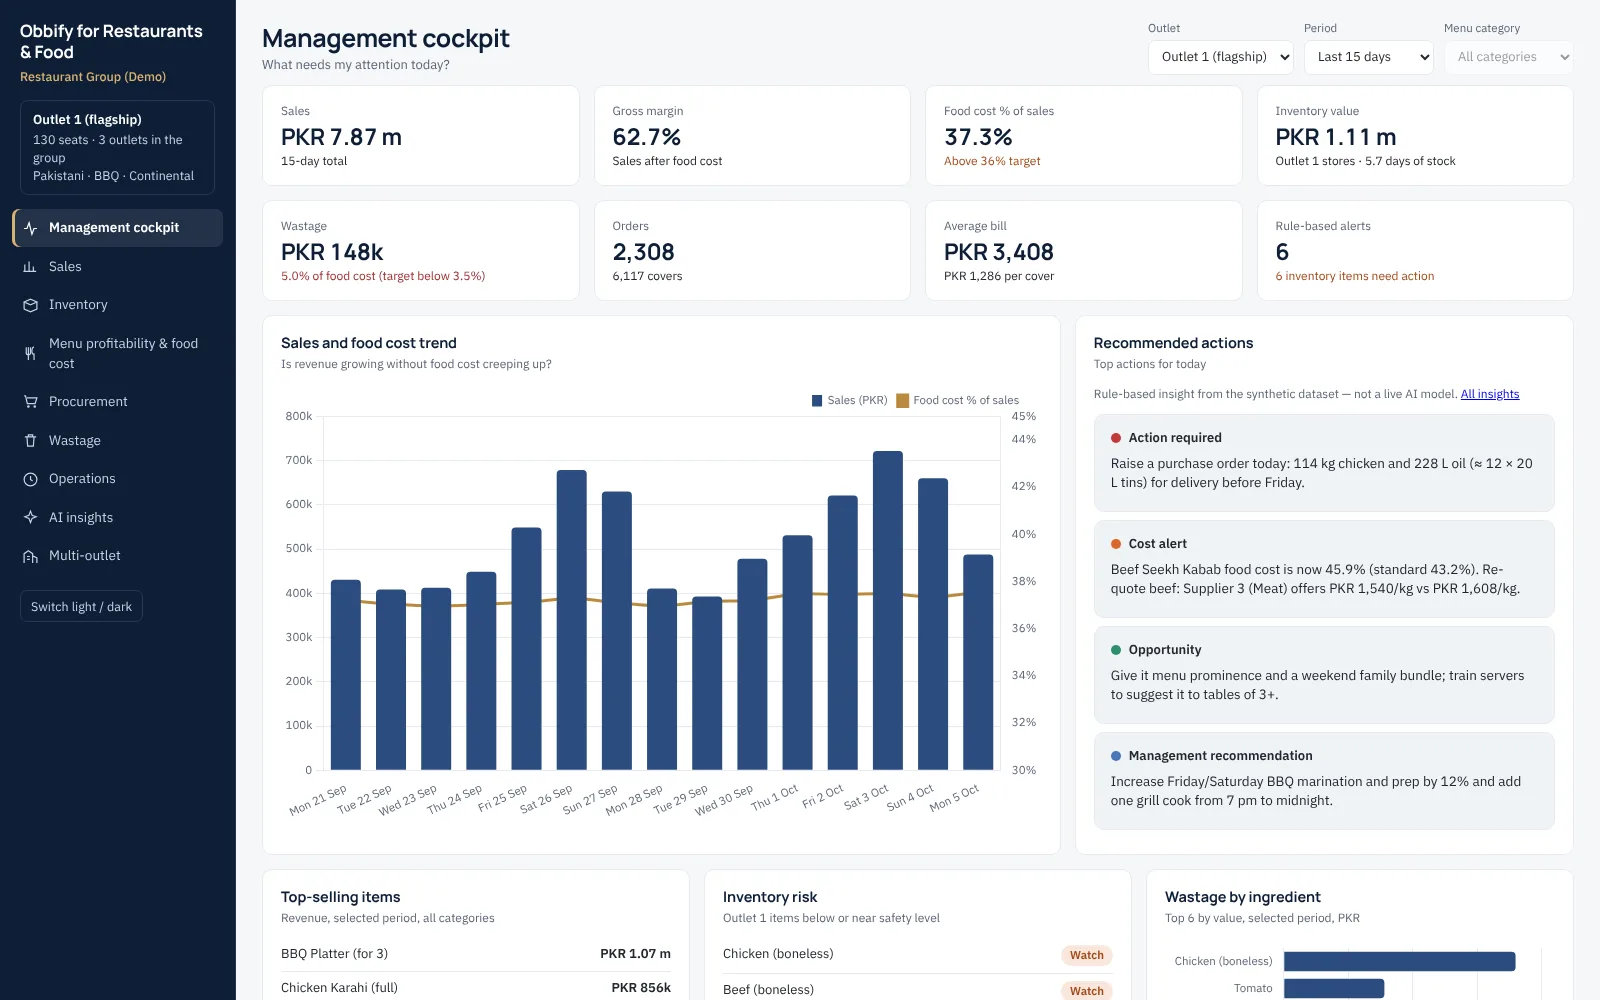This screenshot has width=1600, height=1000.
Task: Follow the All insights link
Action: (1489, 394)
